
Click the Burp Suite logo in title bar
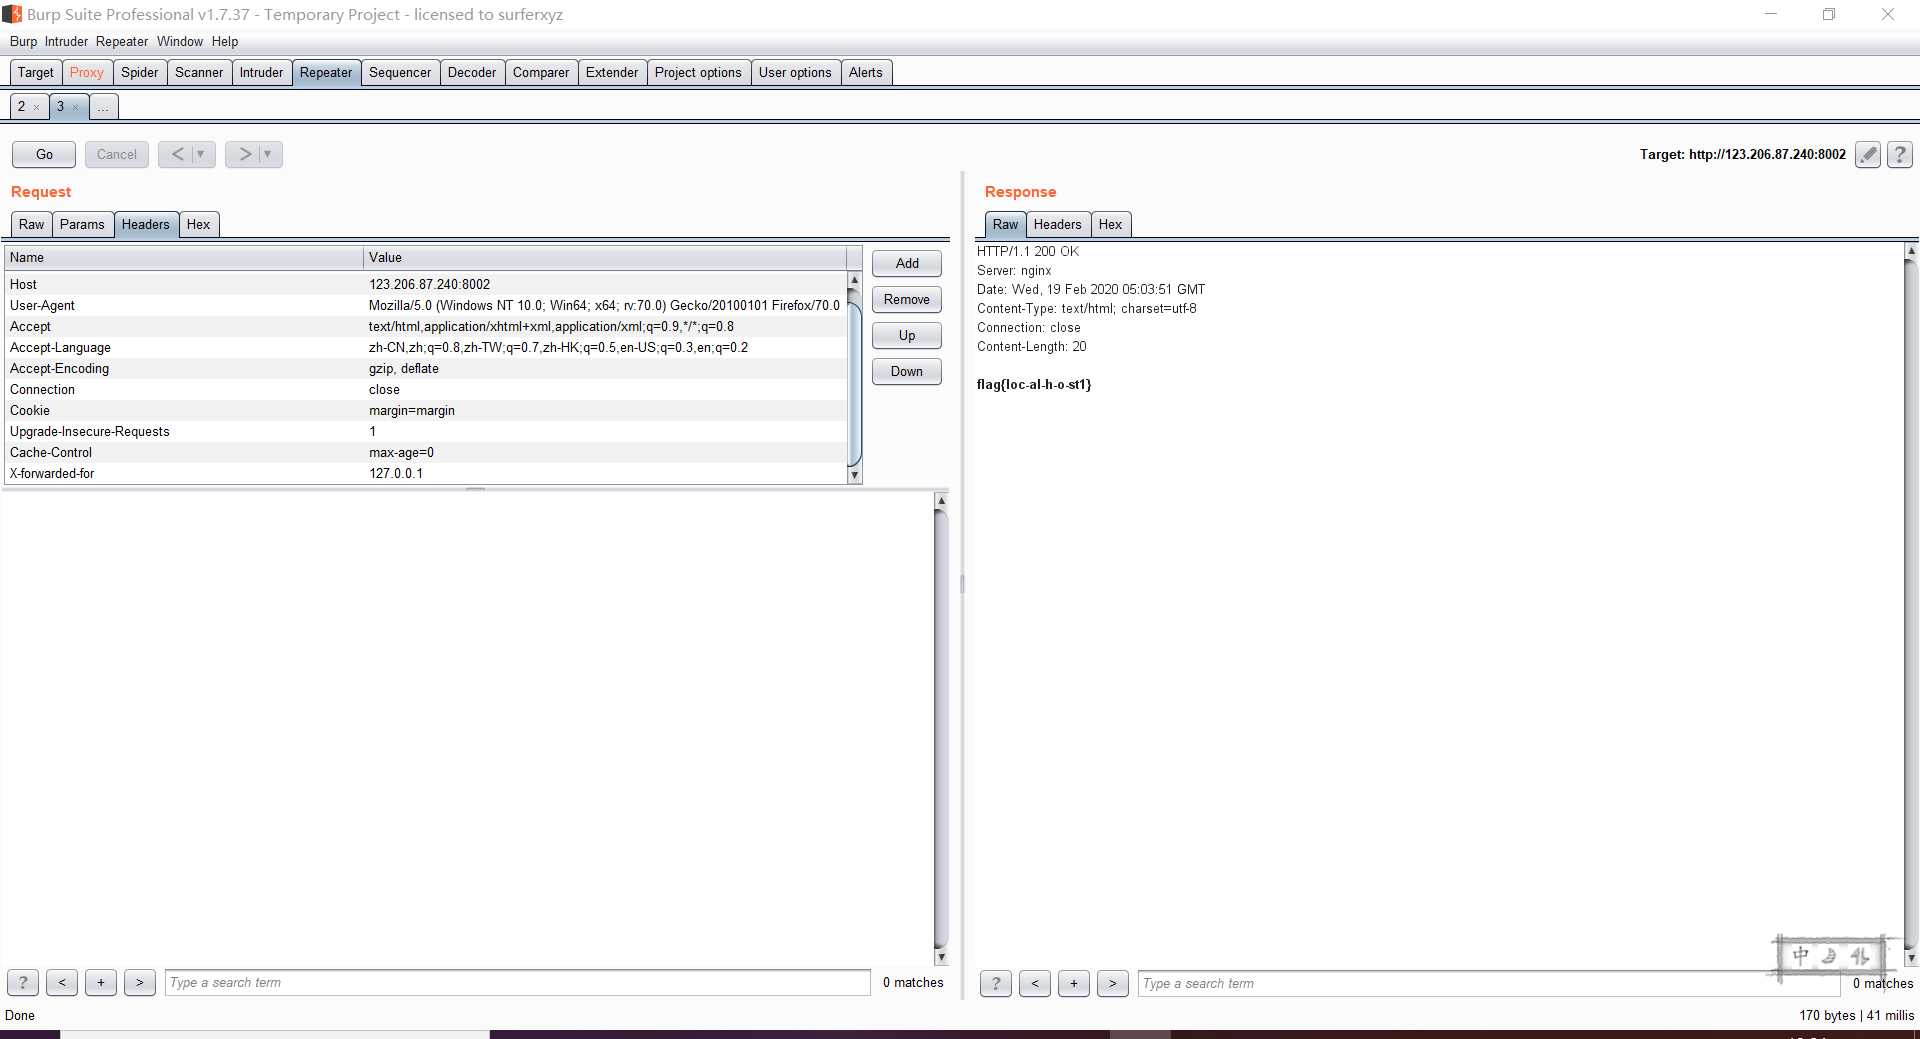pyautogui.click(x=12, y=14)
